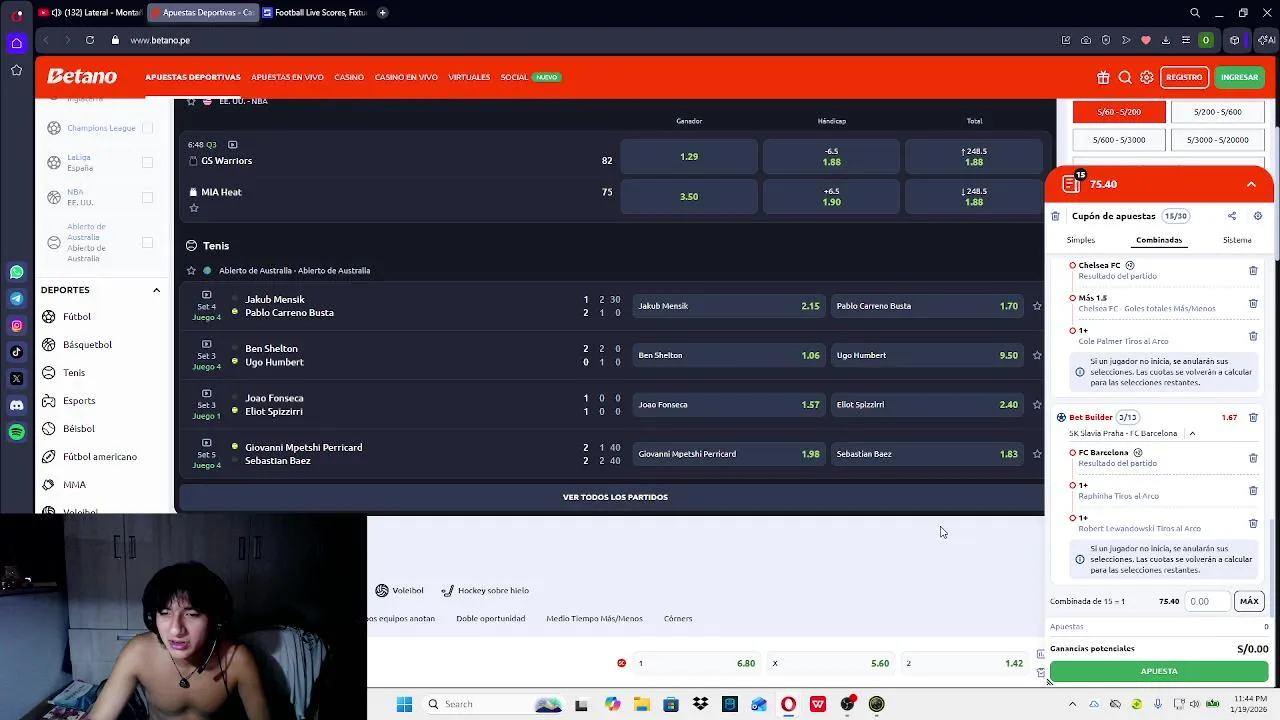The image size is (1280, 720).
Task: Favorite the Shelton vs Humbert match
Action: click(x=1037, y=355)
